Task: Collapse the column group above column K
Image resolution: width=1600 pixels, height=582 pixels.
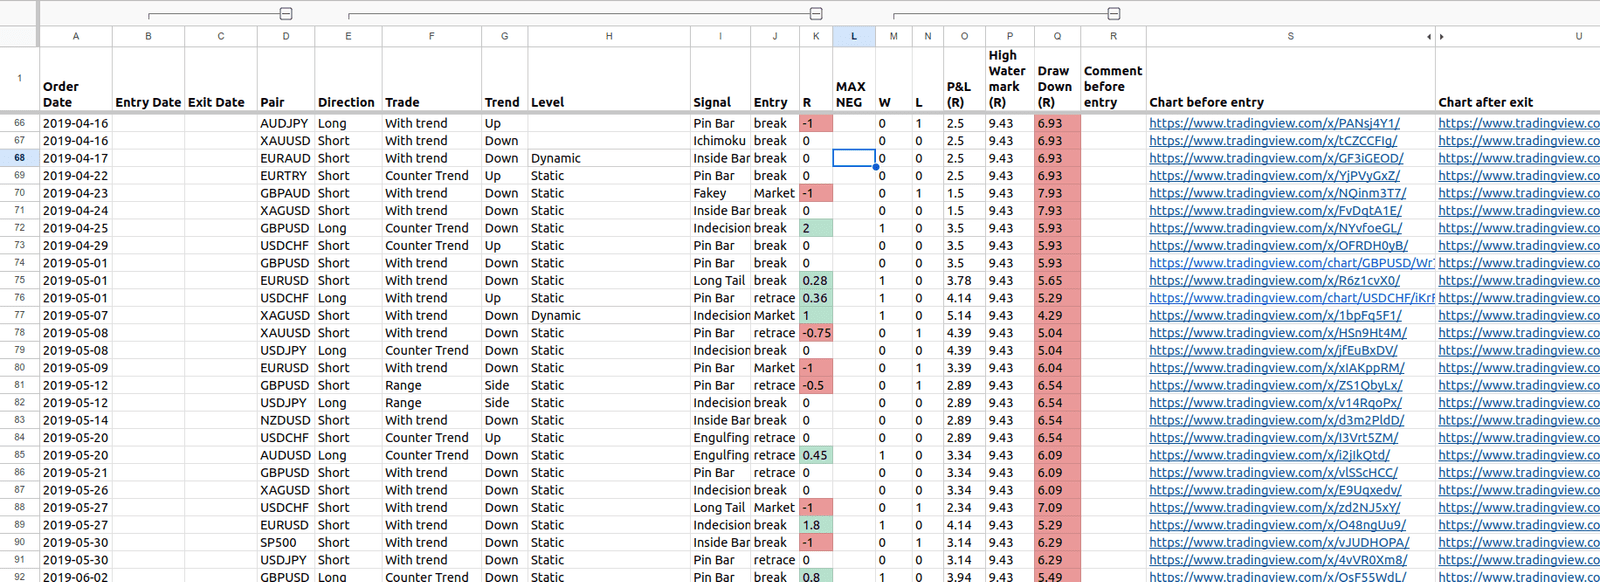Action: tap(816, 14)
